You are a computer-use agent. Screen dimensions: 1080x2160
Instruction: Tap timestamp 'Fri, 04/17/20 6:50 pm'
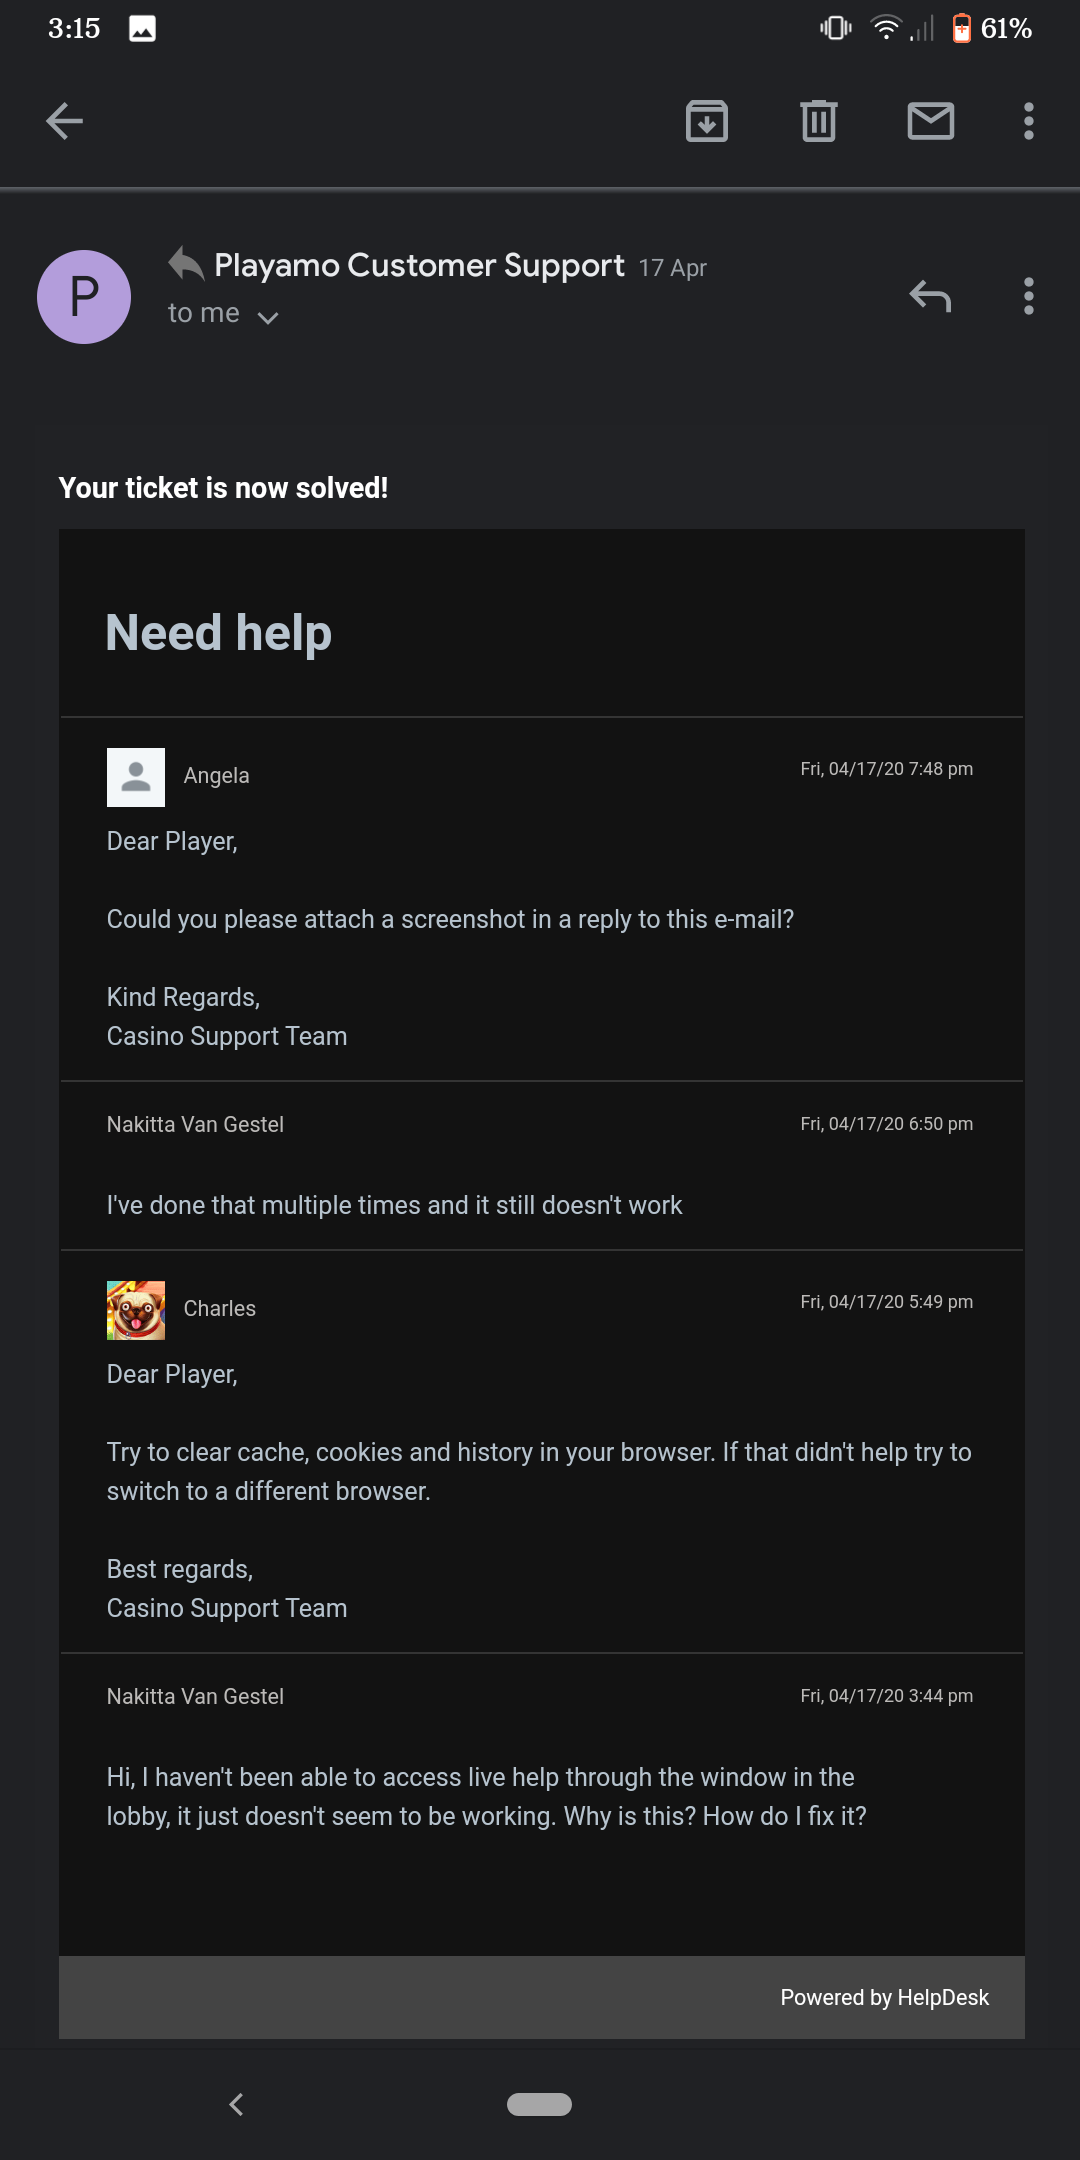click(x=886, y=1124)
